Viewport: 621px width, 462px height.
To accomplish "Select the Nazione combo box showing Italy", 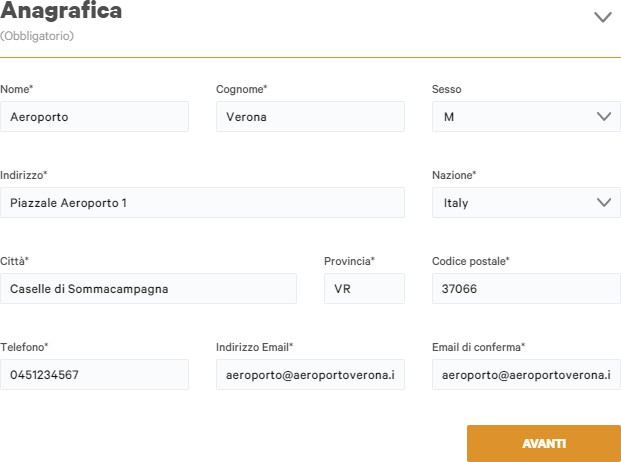I will [526, 202].
